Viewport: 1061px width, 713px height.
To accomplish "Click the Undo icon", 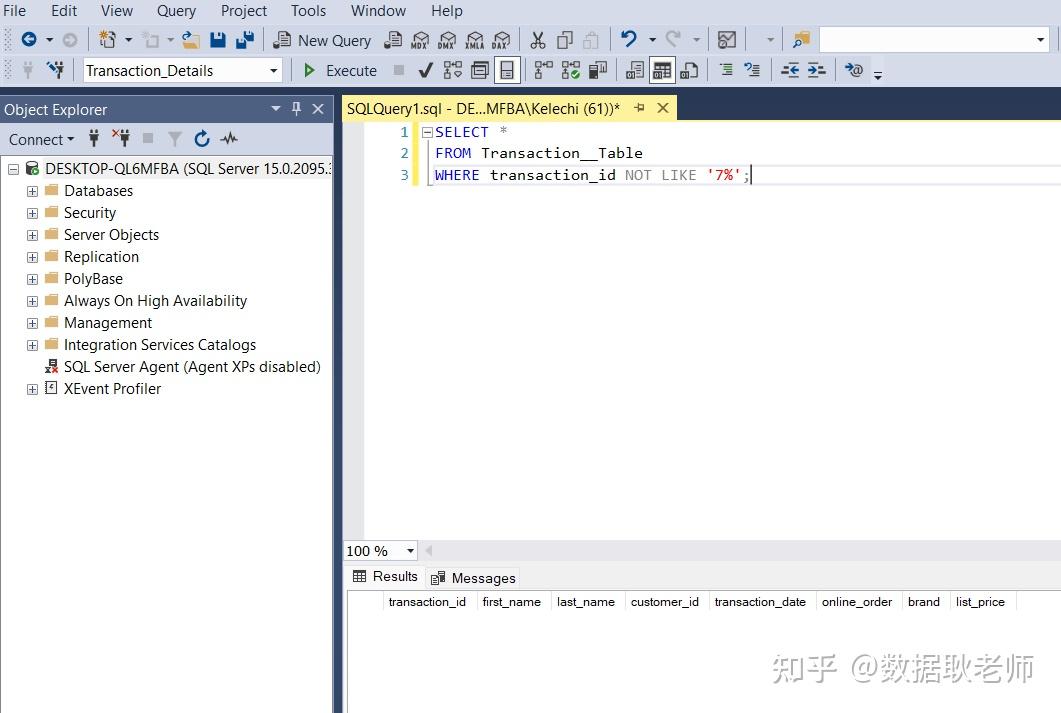I will [x=627, y=39].
